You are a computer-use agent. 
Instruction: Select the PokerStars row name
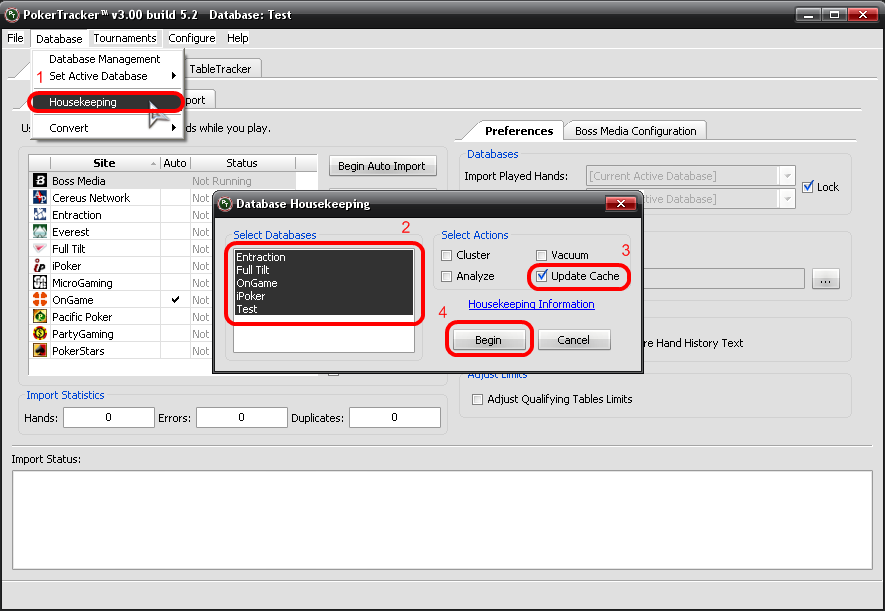point(78,351)
